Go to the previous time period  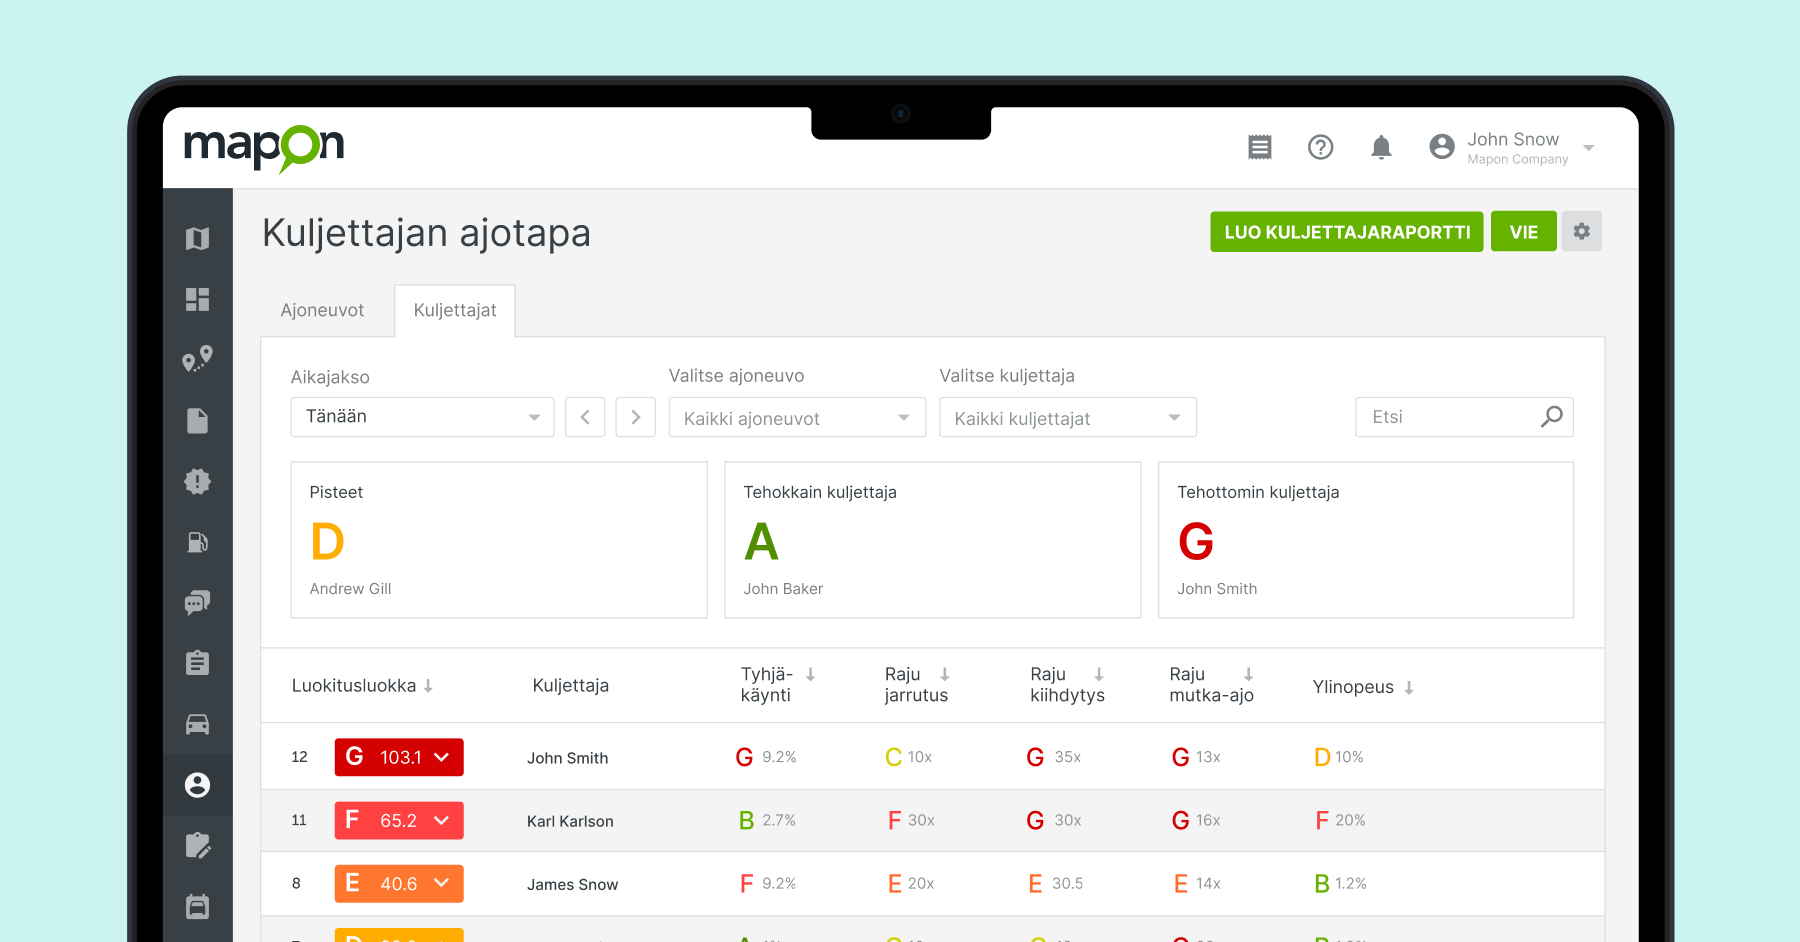[x=585, y=417]
